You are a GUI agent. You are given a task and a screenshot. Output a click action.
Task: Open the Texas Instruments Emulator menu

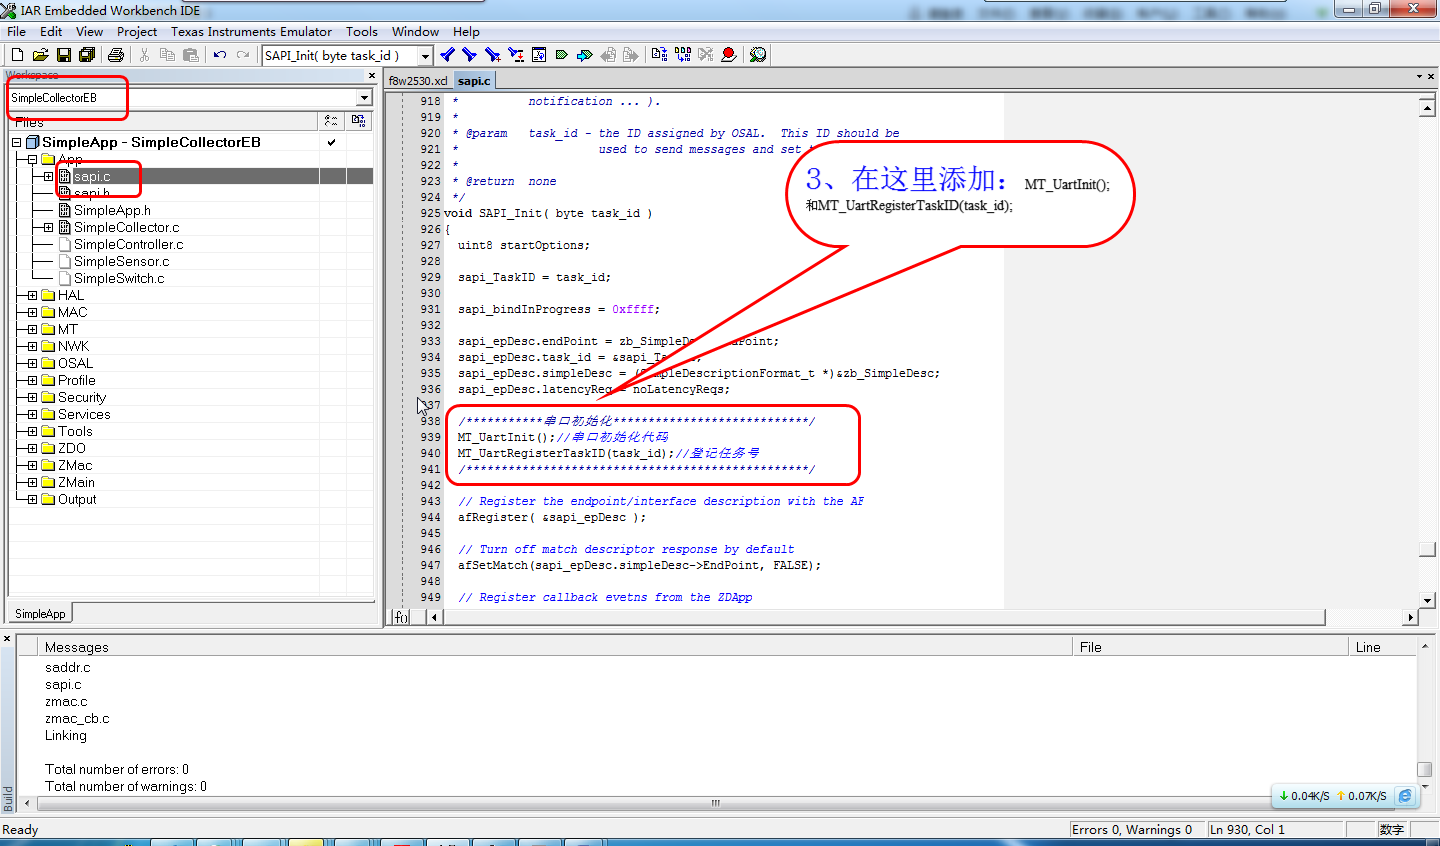251,32
